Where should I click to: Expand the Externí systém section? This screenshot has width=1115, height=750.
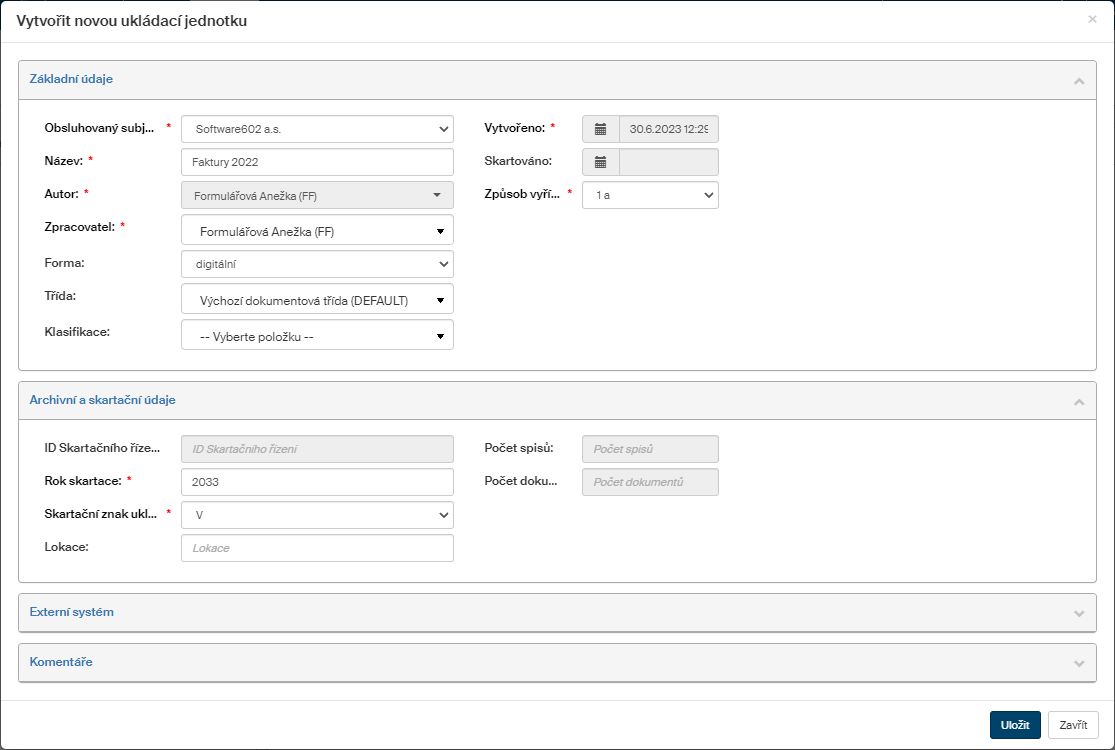[x=1078, y=613]
